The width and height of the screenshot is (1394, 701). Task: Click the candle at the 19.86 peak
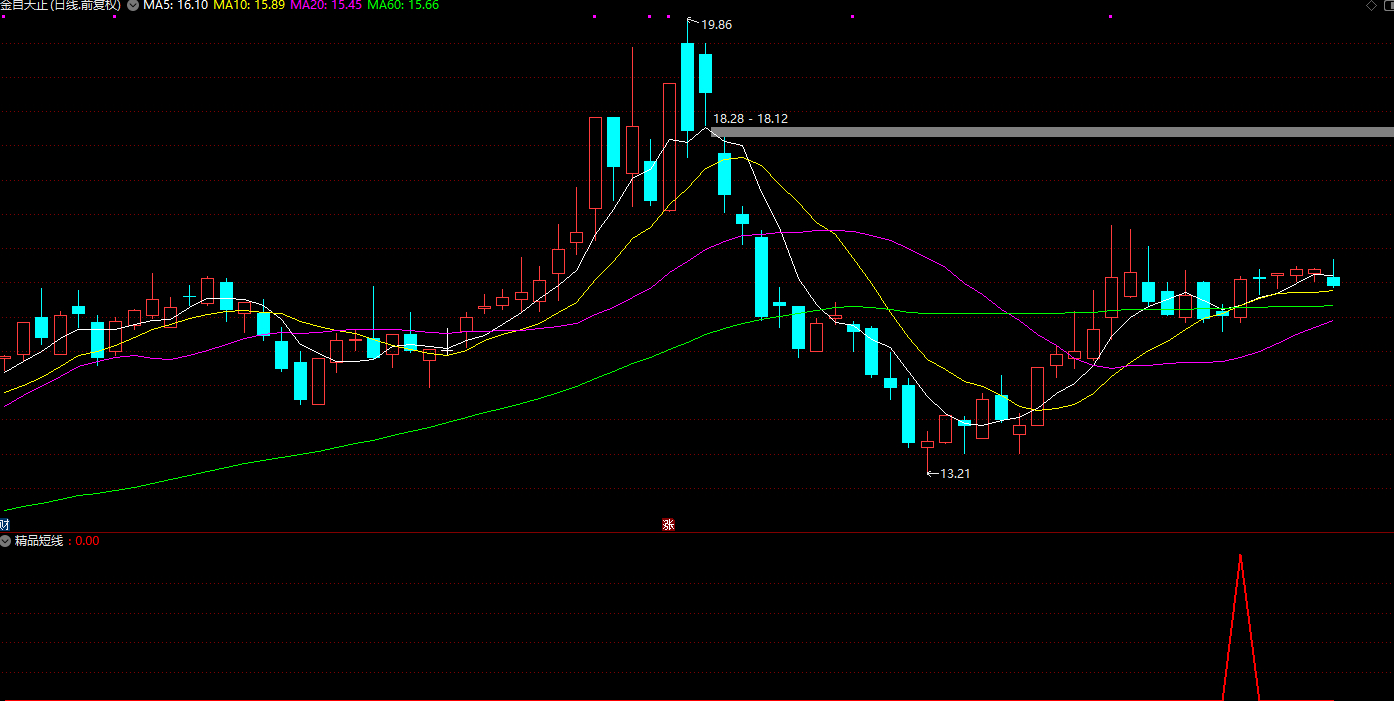(x=687, y=87)
